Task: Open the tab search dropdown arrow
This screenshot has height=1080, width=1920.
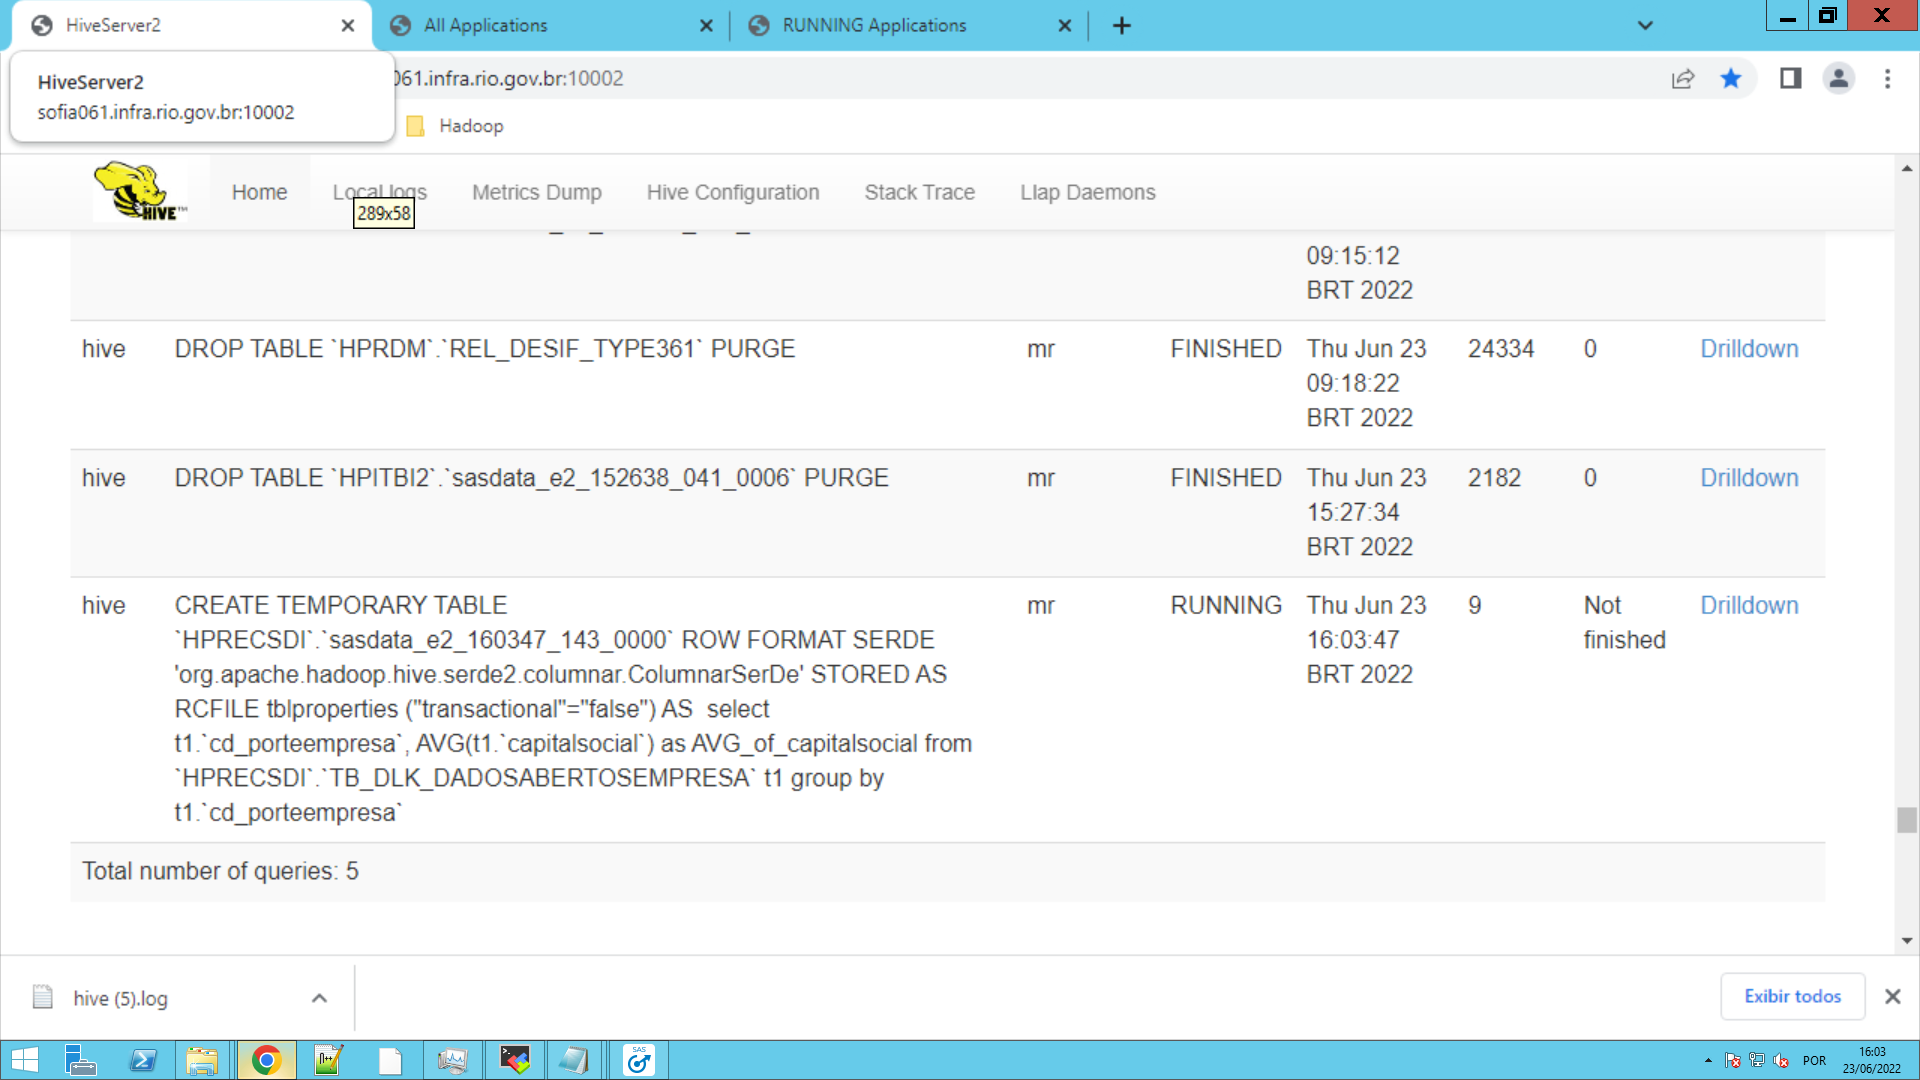Action: 1645,25
